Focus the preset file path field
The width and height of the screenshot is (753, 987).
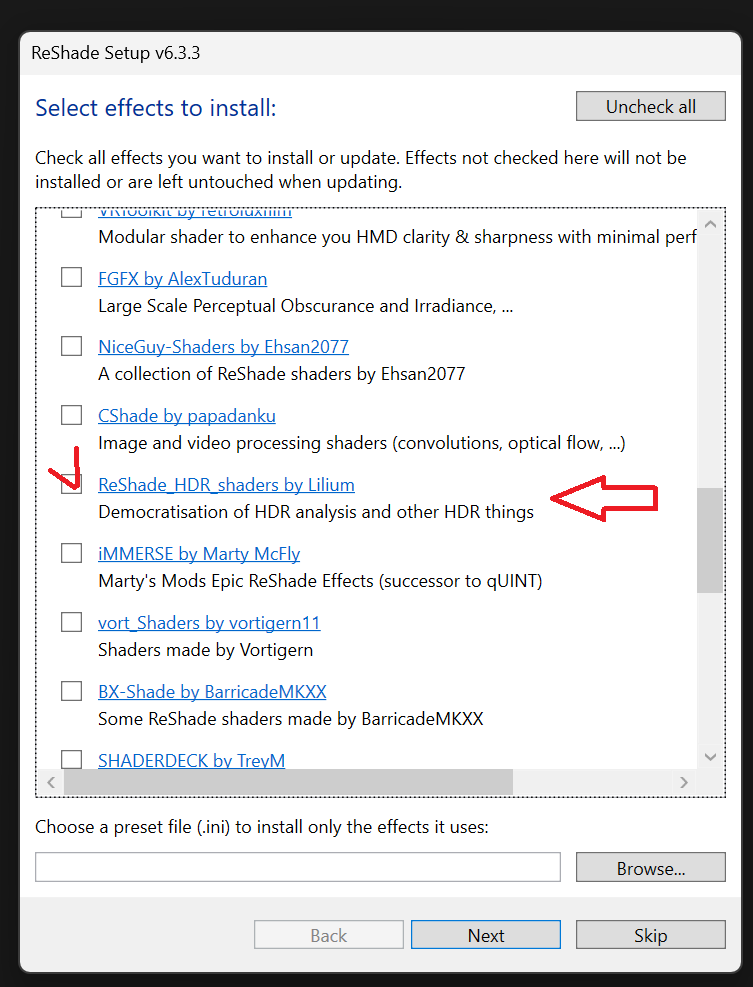pyautogui.click(x=298, y=867)
